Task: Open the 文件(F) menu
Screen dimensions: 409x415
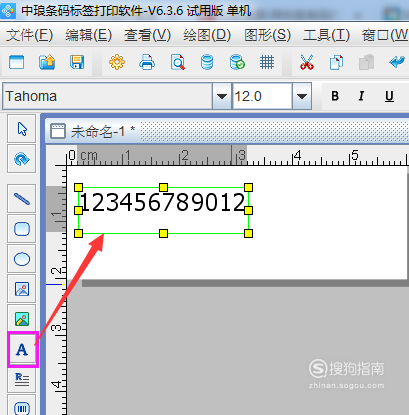Action: click(29, 35)
